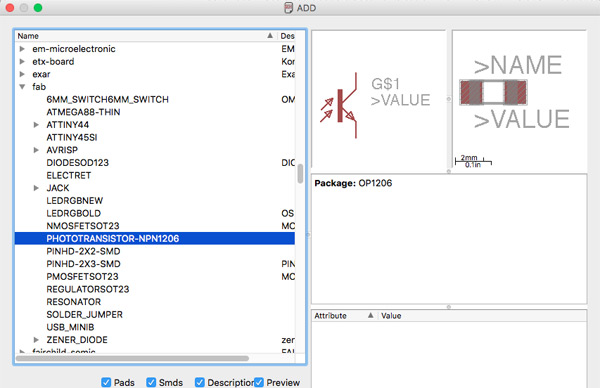This screenshot has width=600, height=388.
Task: Toggle the Pads checkbox
Action: coord(106,382)
